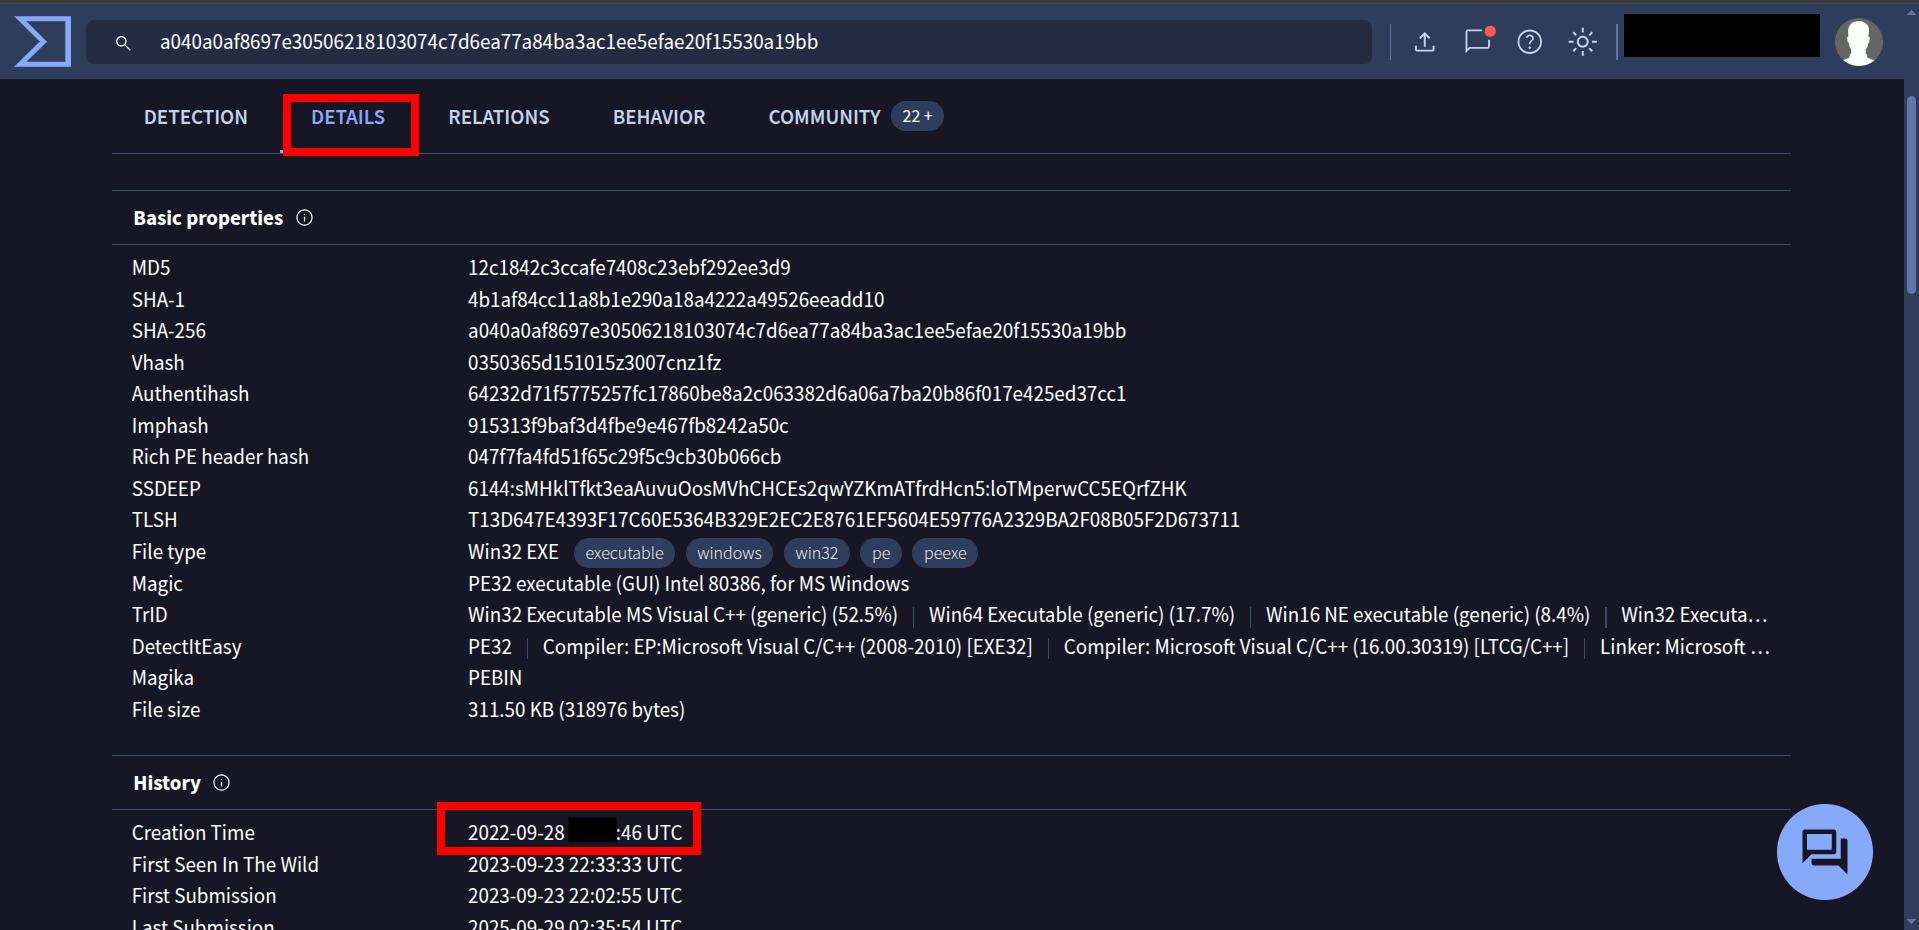Open the user profile avatar

pyautogui.click(x=1858, y=42)
